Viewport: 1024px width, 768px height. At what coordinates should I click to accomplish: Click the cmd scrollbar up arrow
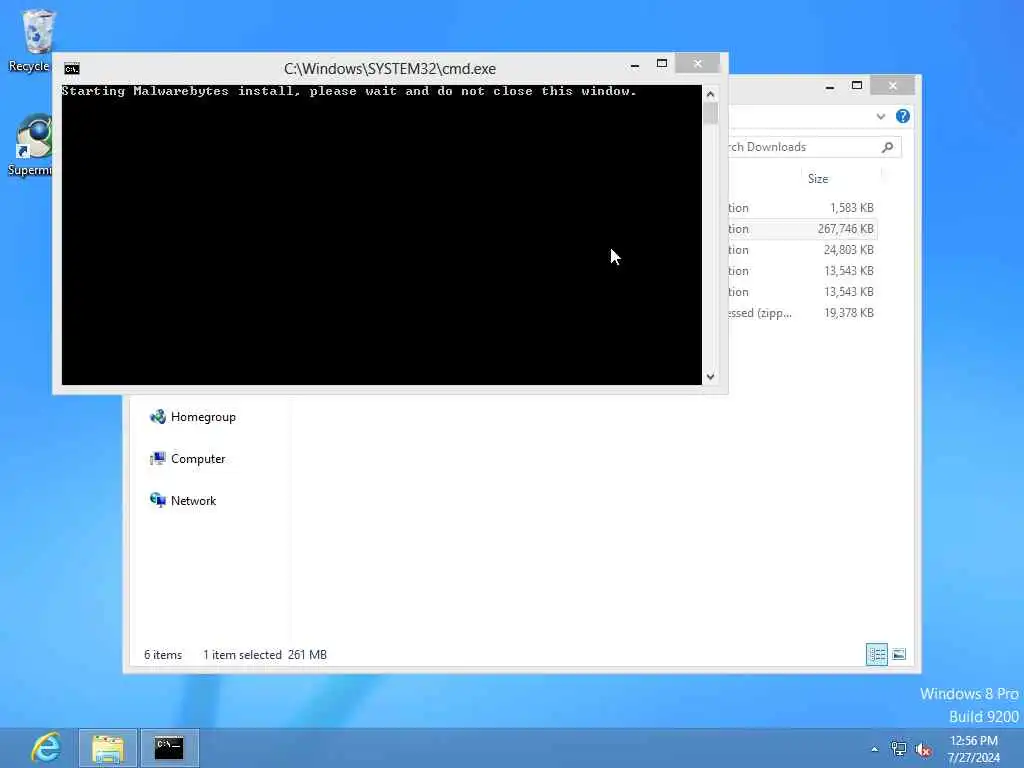tap(711, 94)
